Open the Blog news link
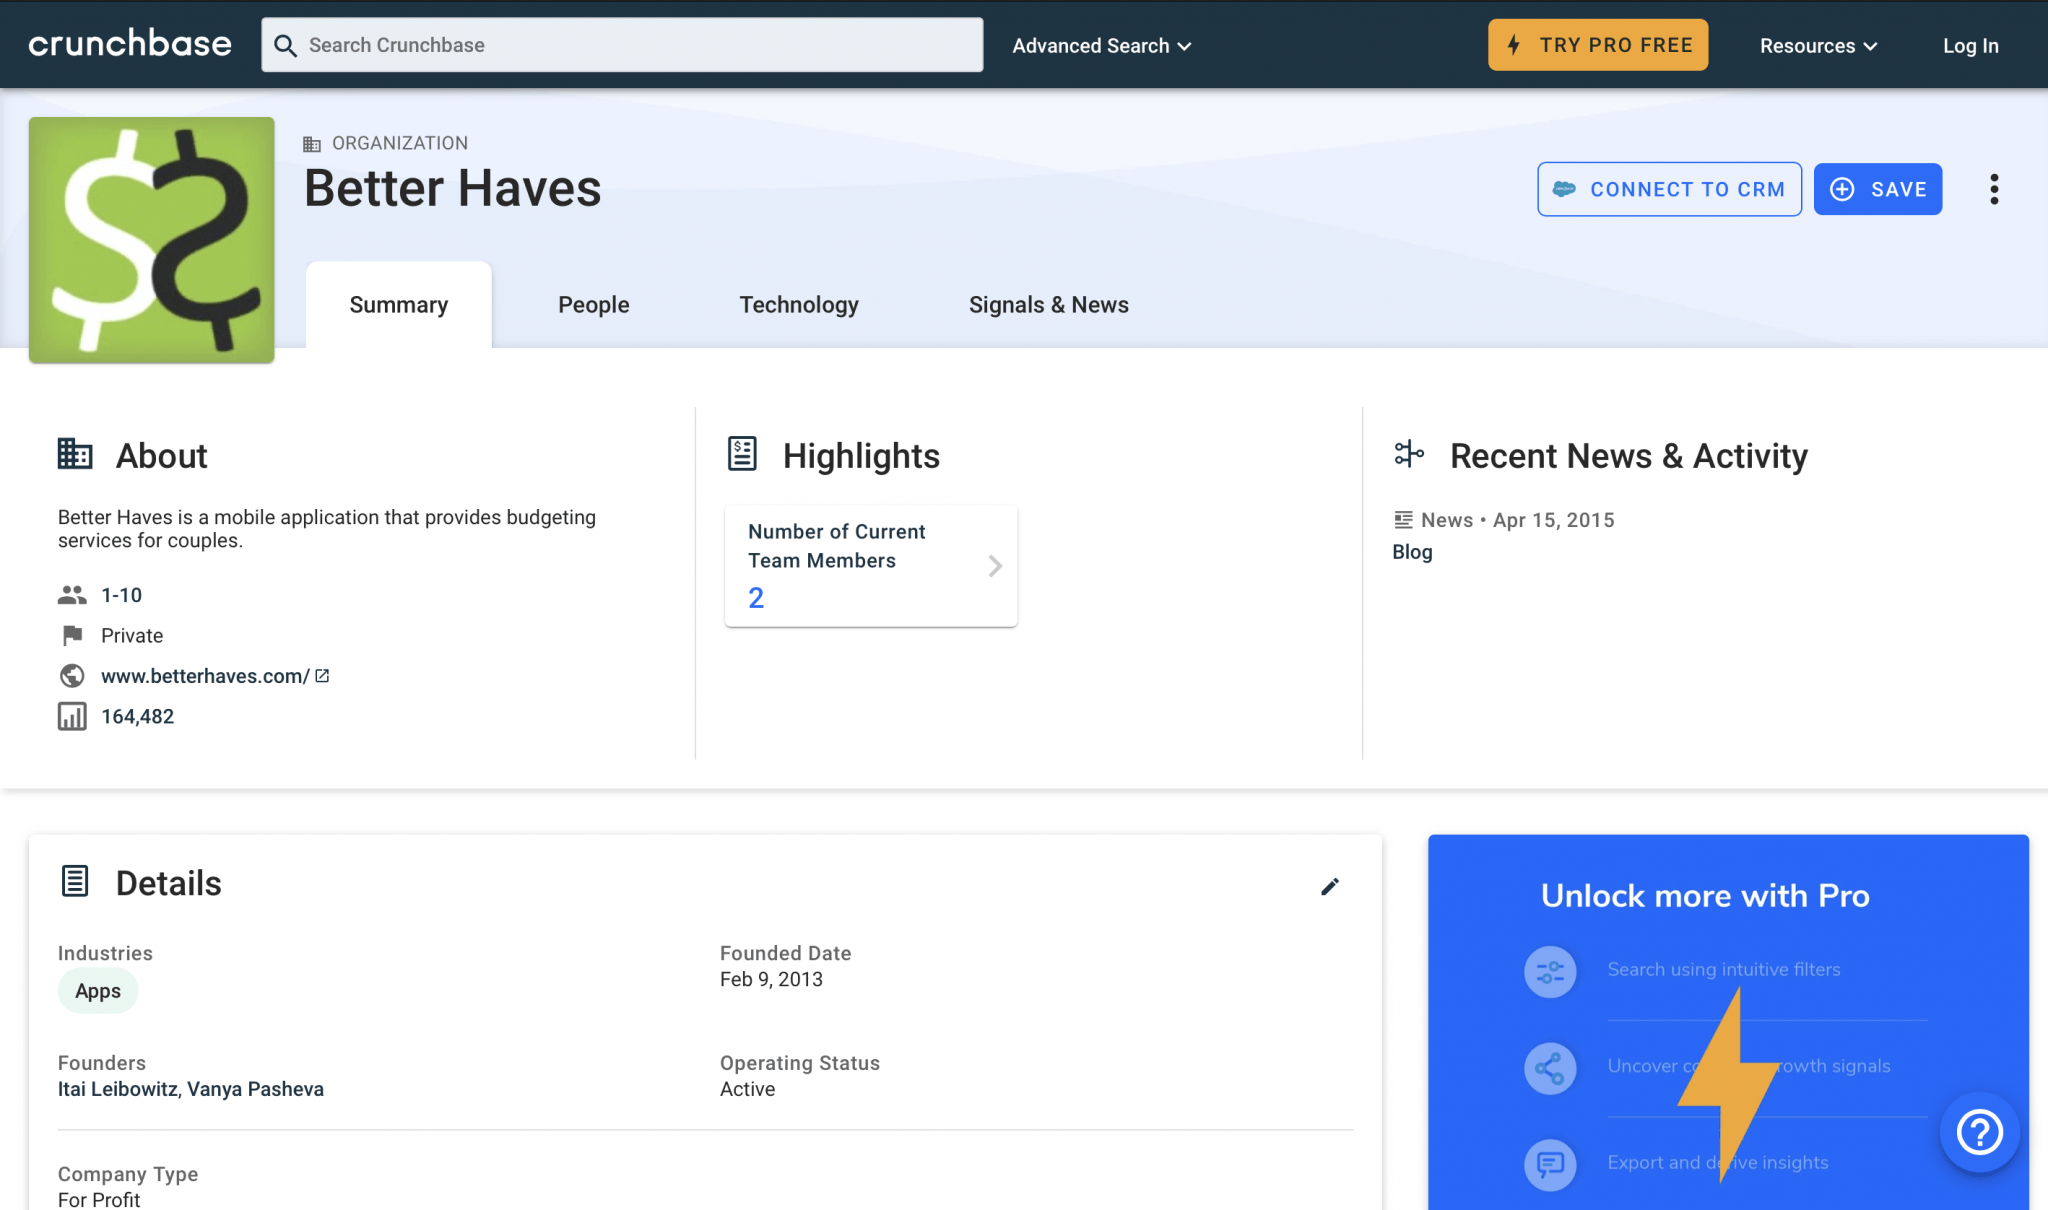The width and height of the screenshot is (2048, 1210). (1412, 552)
